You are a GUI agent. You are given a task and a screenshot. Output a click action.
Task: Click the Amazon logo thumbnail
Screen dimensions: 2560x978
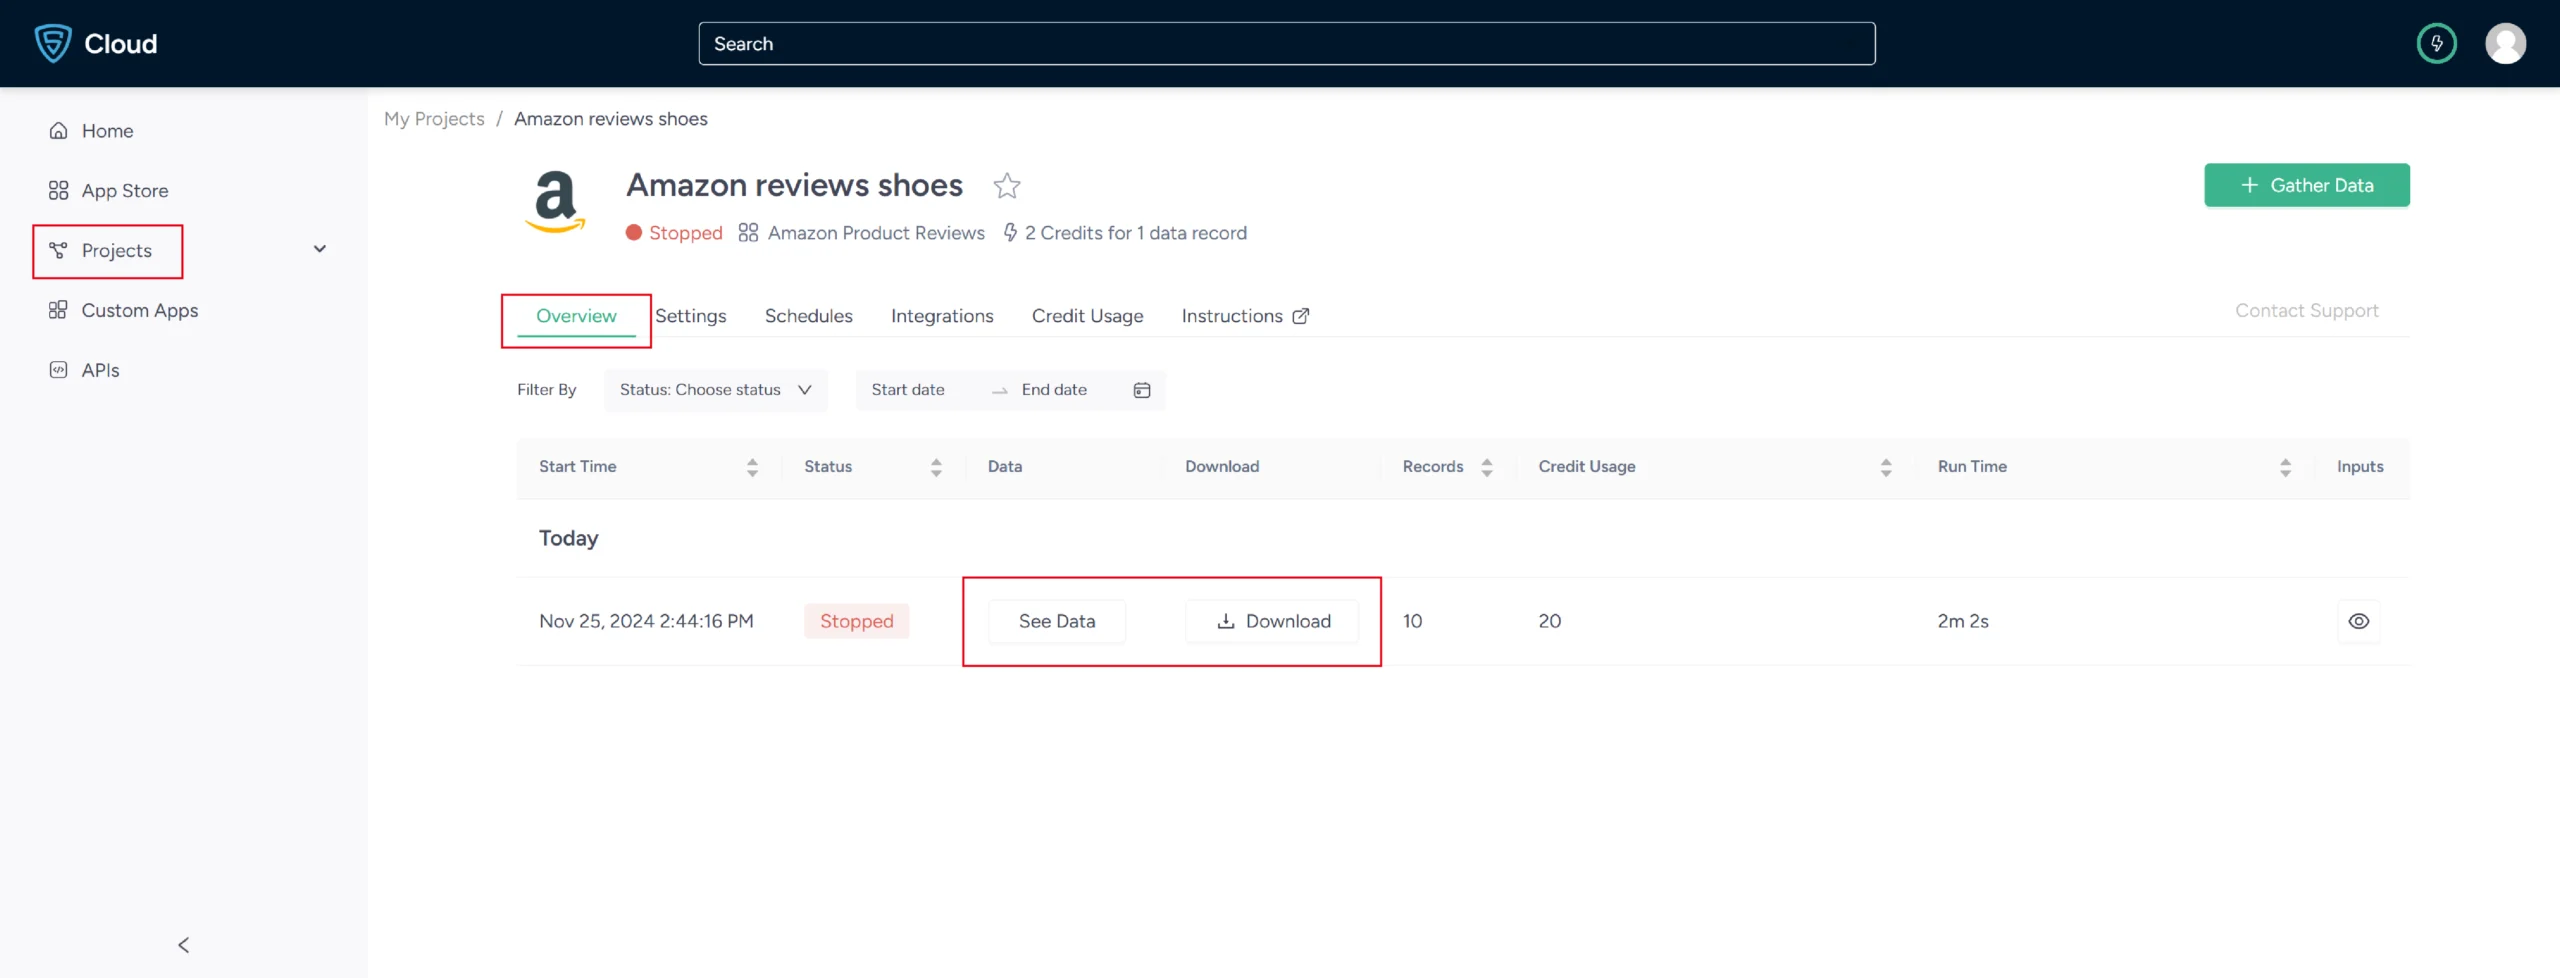click(x=555, y=200)
